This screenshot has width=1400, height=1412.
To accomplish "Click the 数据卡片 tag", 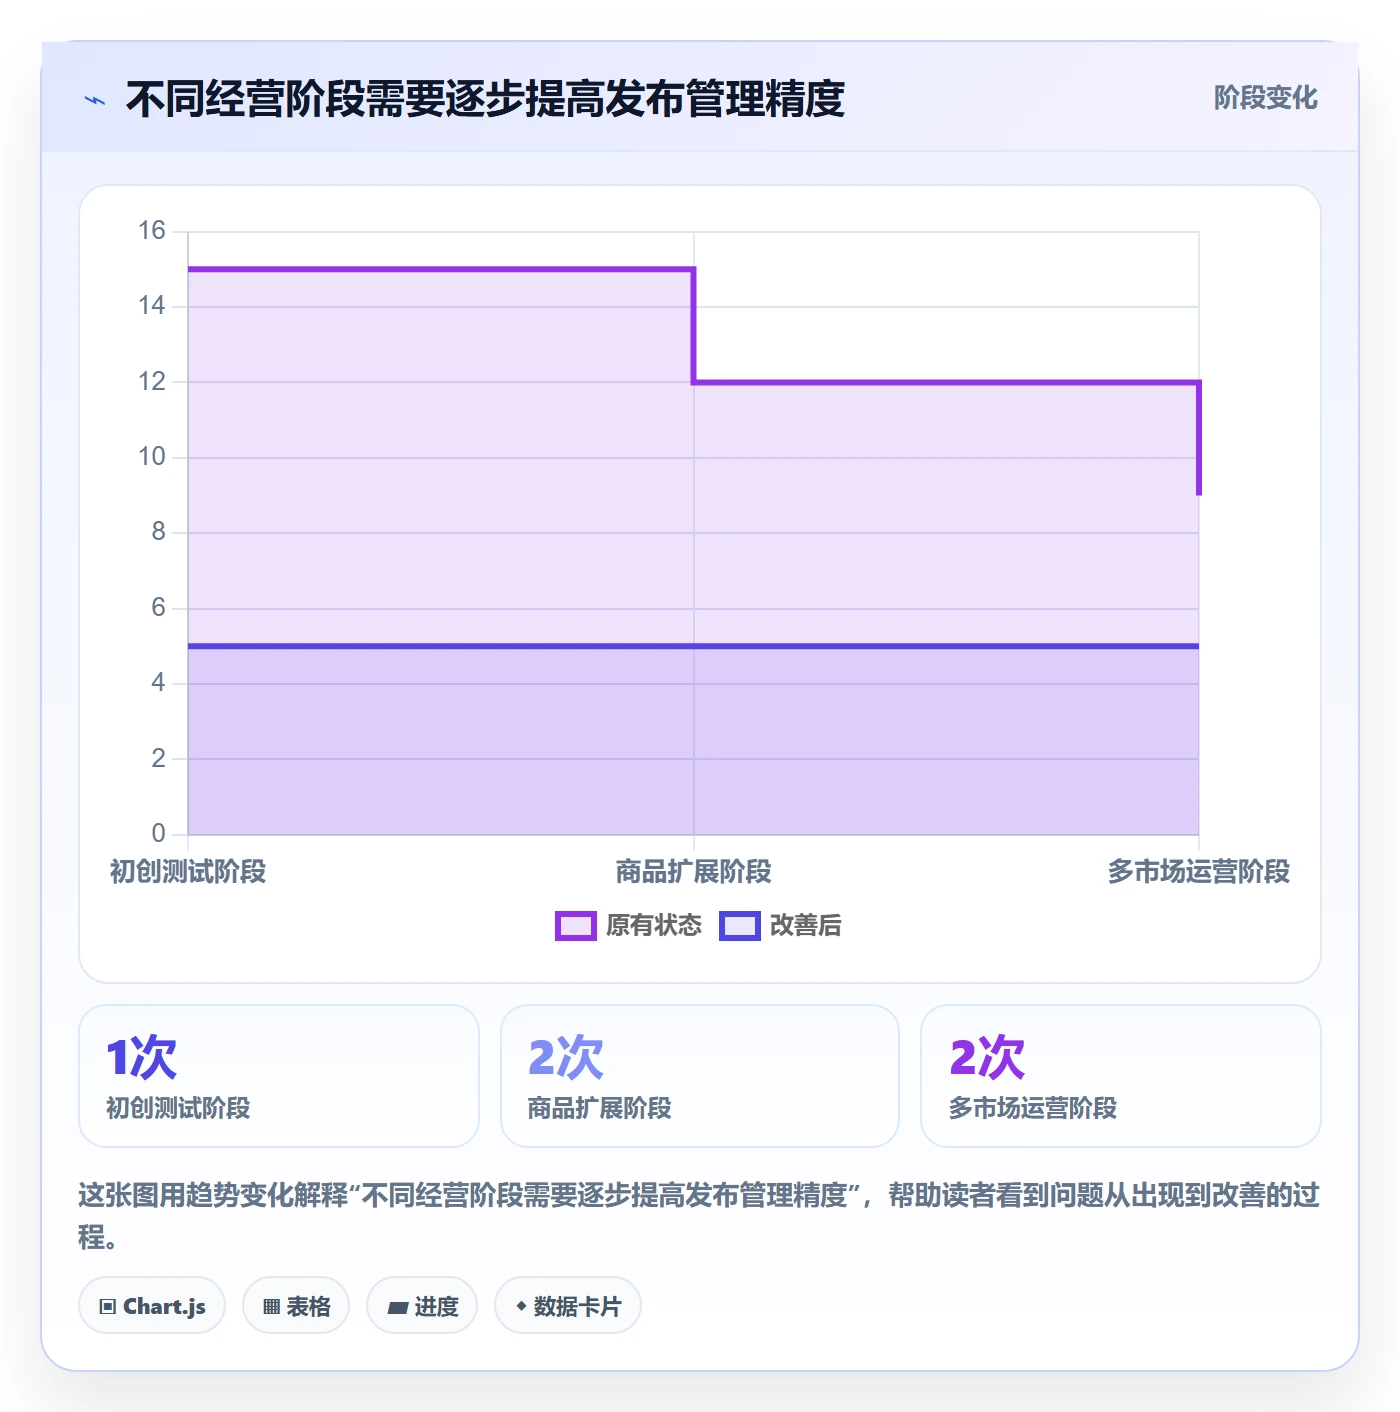I will tap(568, 1305).
